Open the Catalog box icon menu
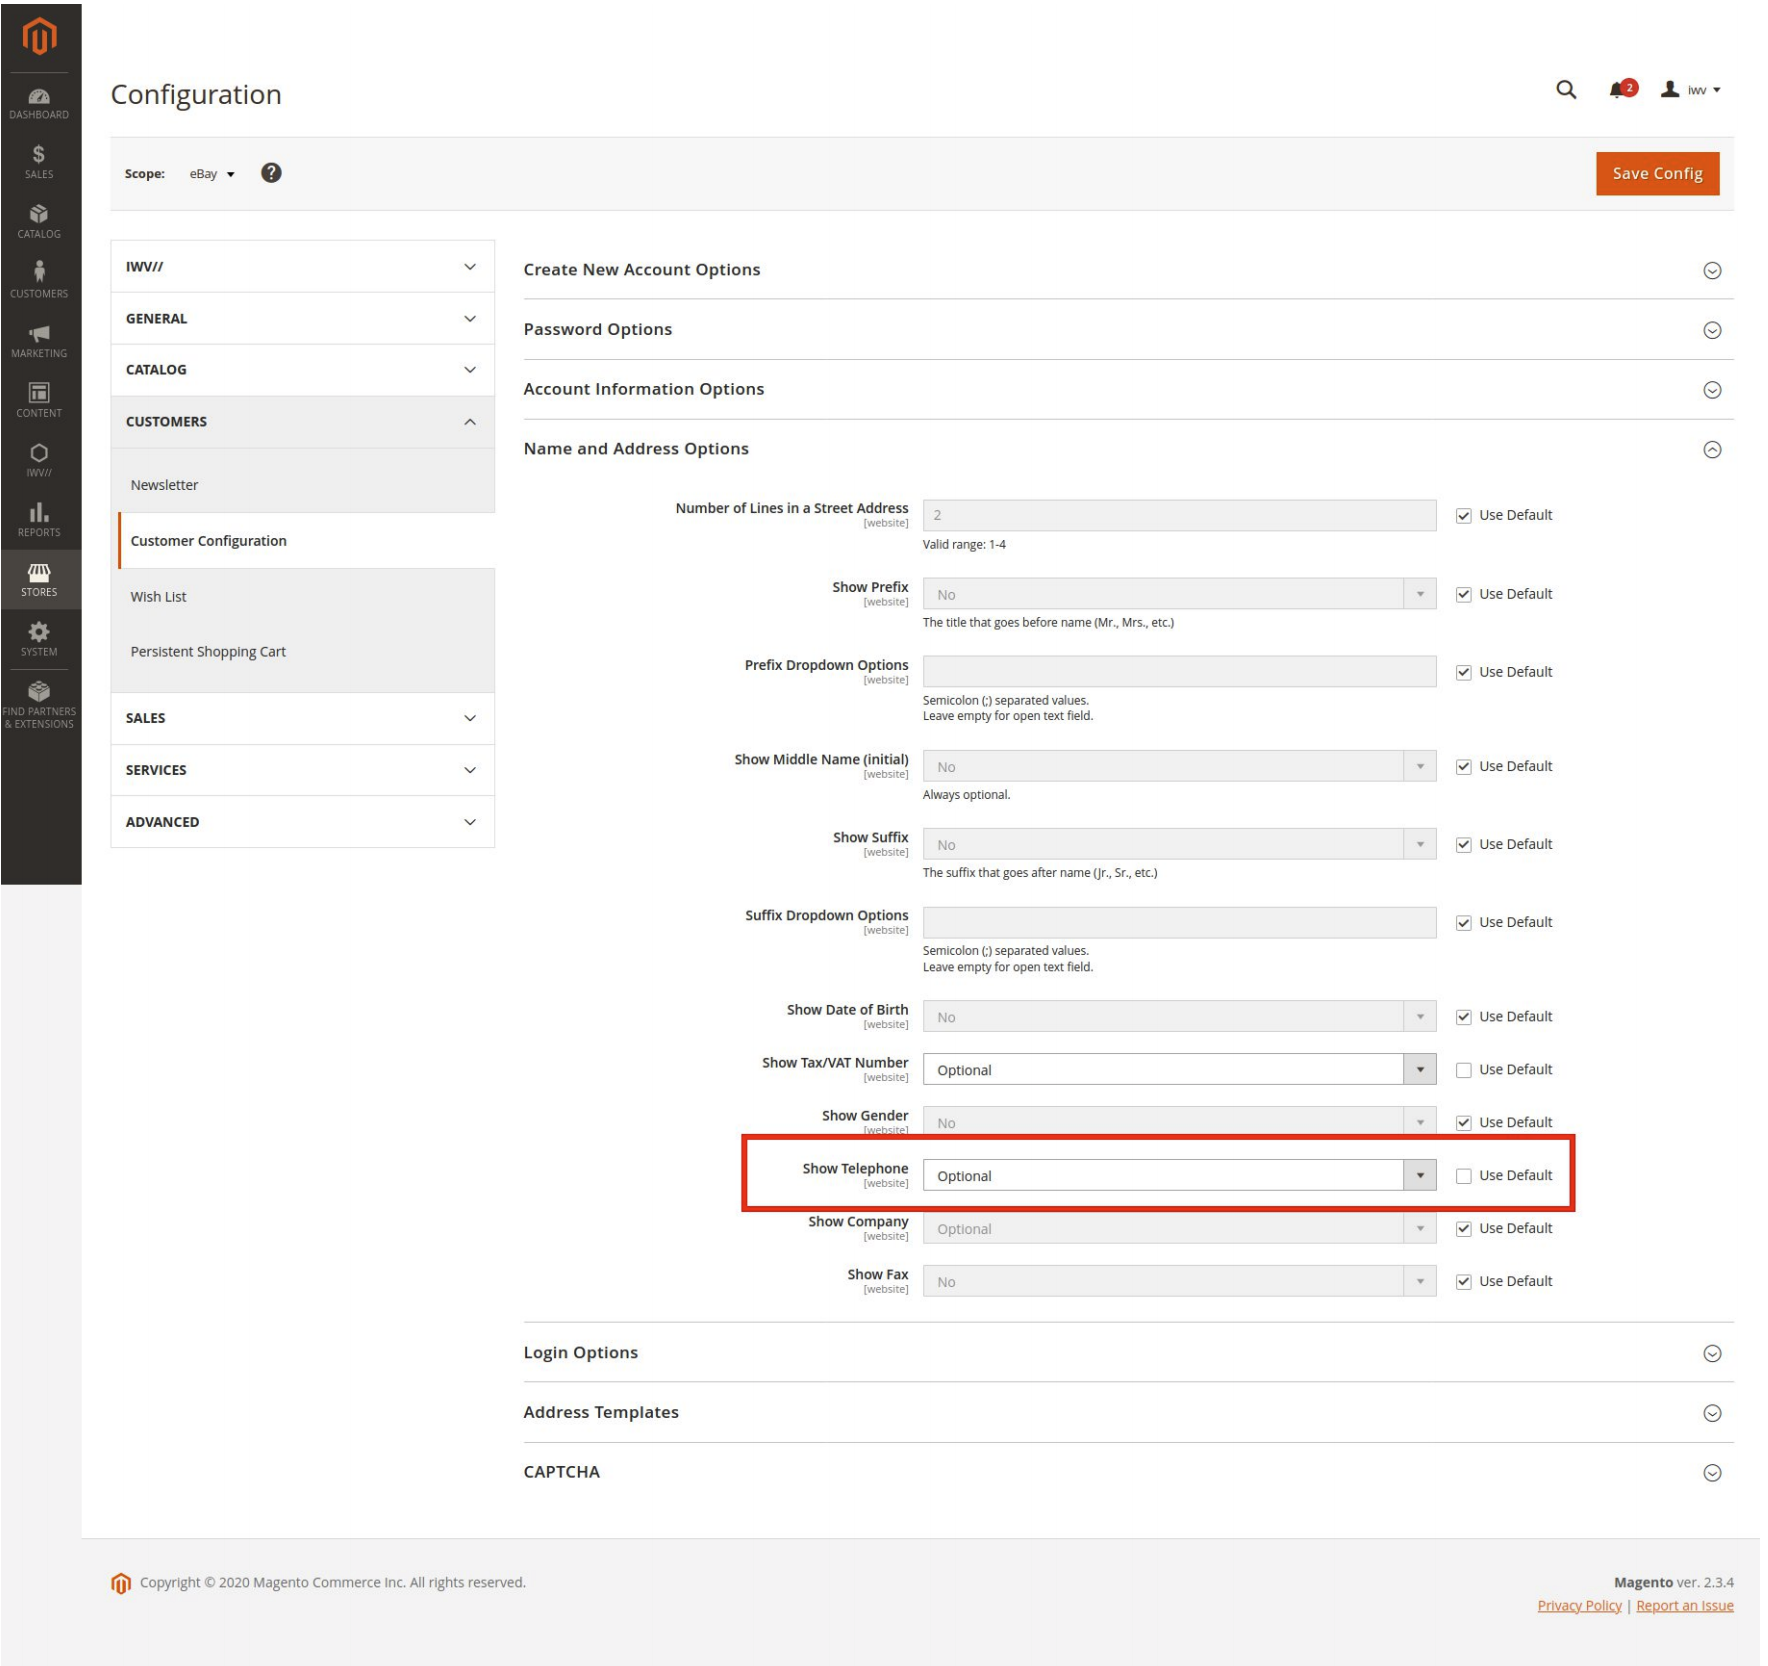 39,221
